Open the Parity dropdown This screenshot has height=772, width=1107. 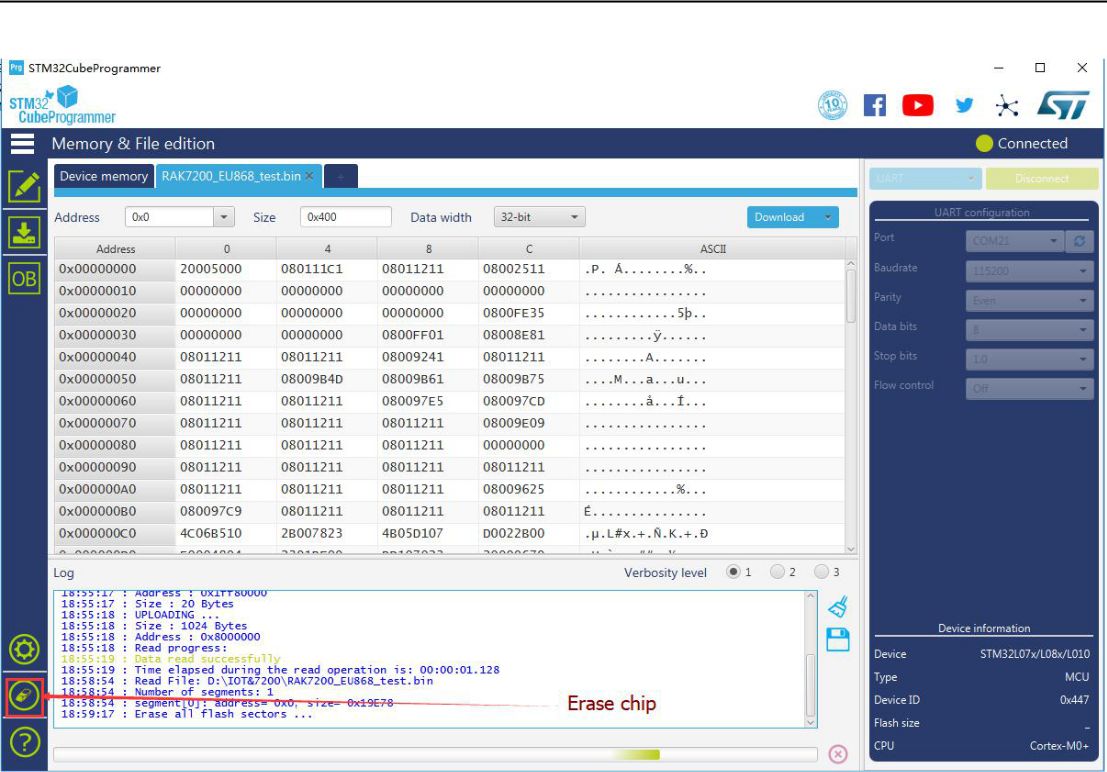1029,300
